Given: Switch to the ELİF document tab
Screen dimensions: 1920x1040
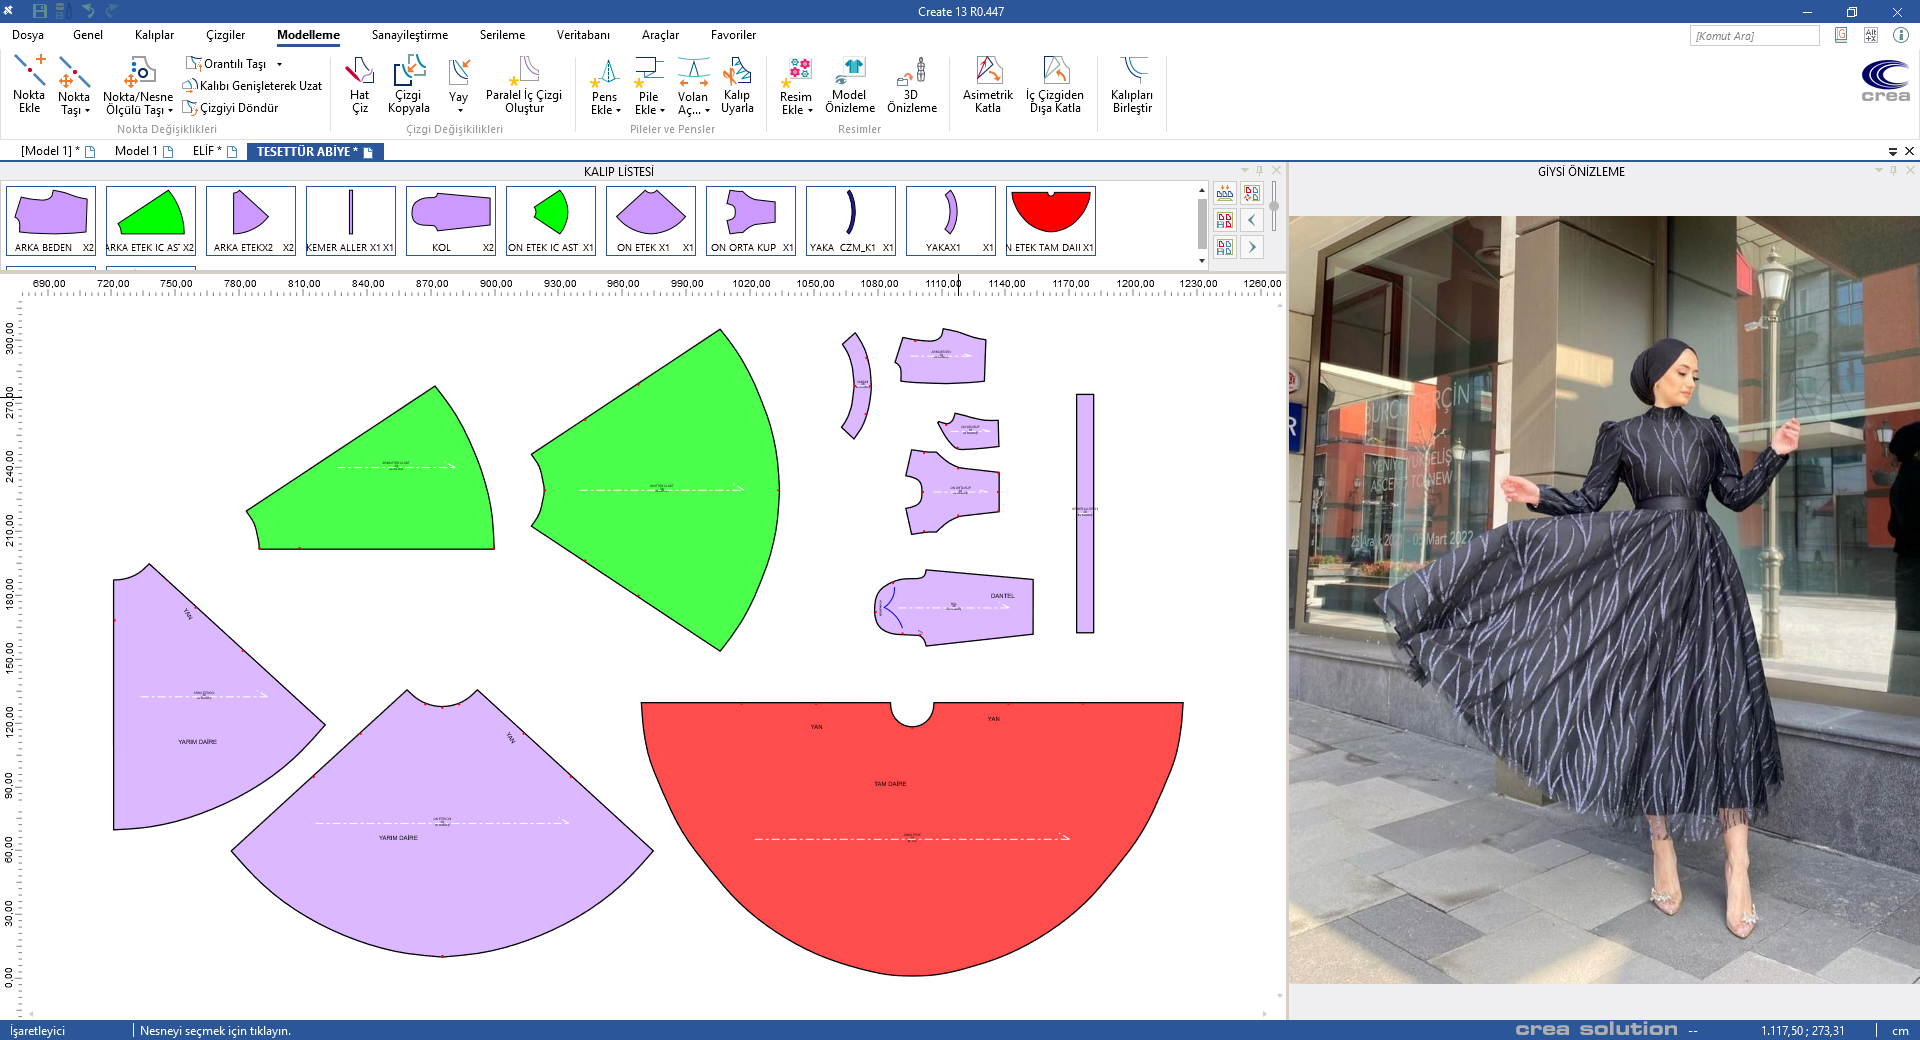Looking at the screenshot, I should (207, 151).
